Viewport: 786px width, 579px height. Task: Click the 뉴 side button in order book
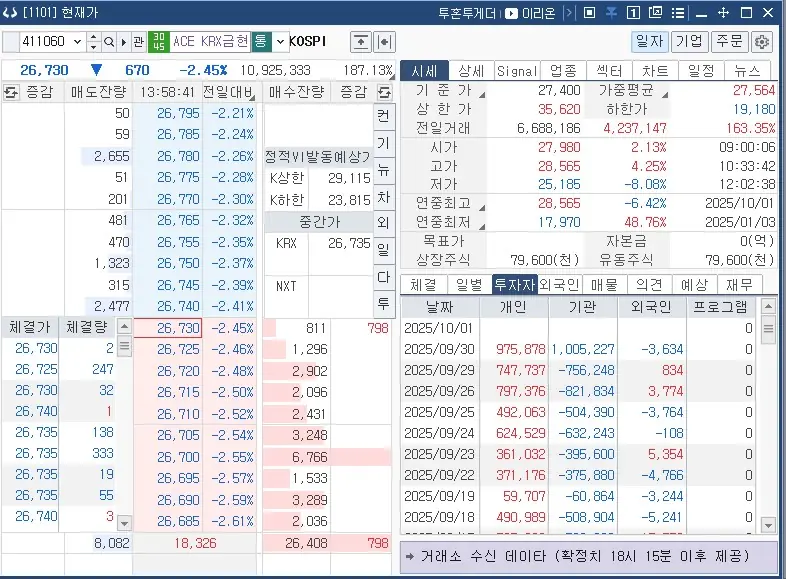coord(383,168)
